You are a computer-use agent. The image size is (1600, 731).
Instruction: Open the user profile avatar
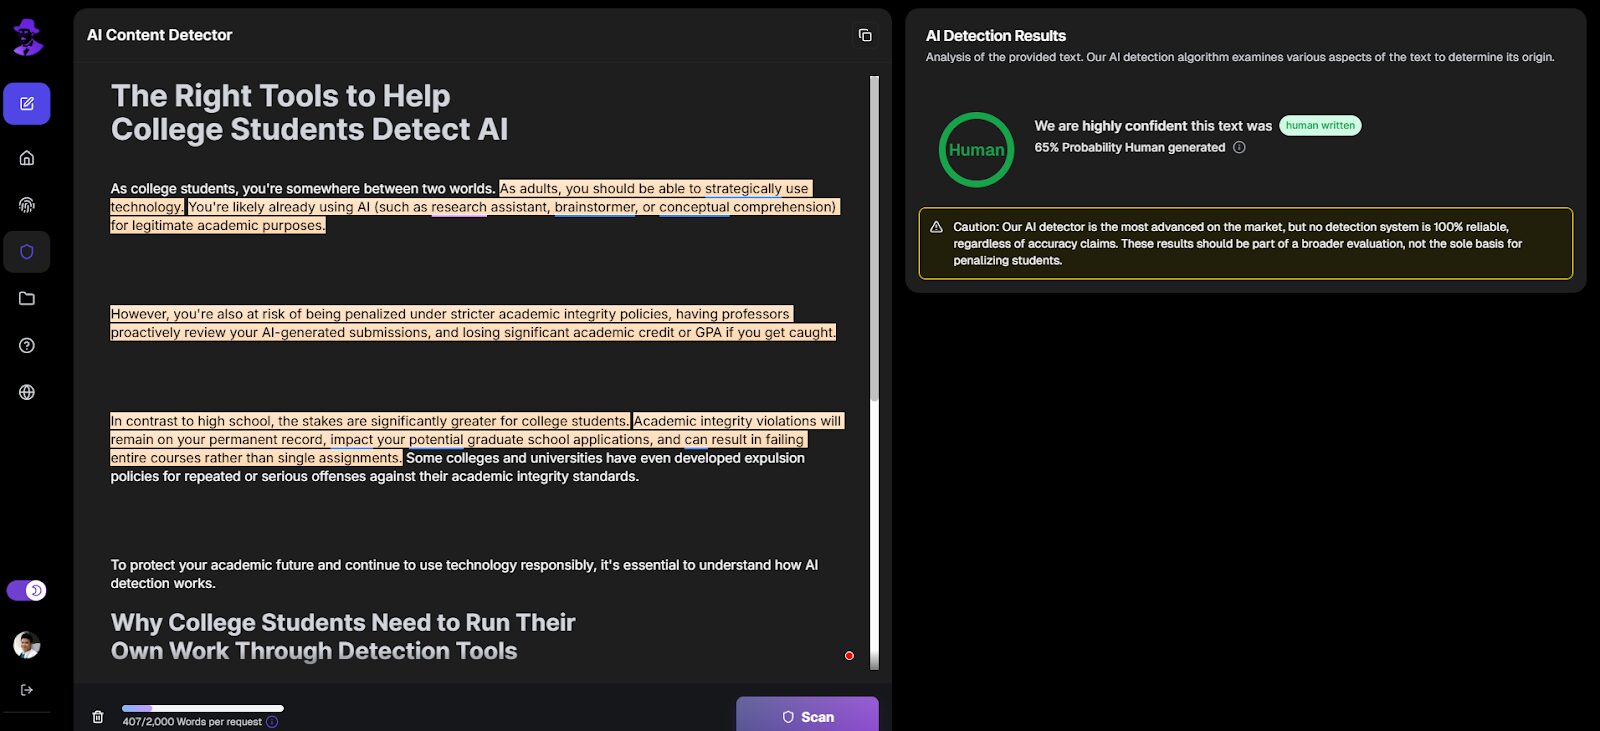pyautogui.click(x=27, y=644)
